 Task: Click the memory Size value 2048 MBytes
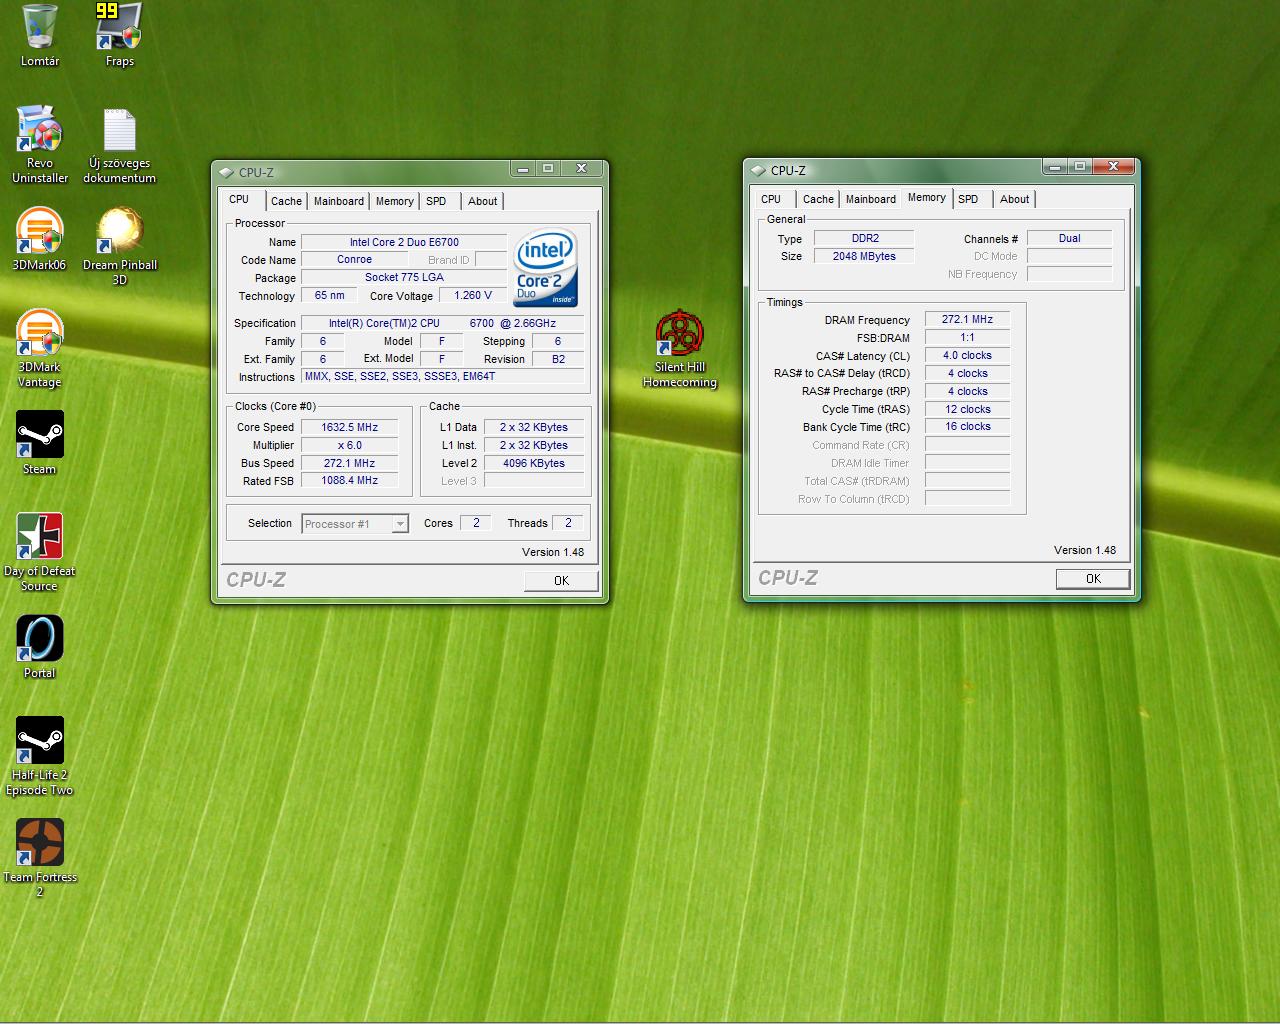[864, 257]
